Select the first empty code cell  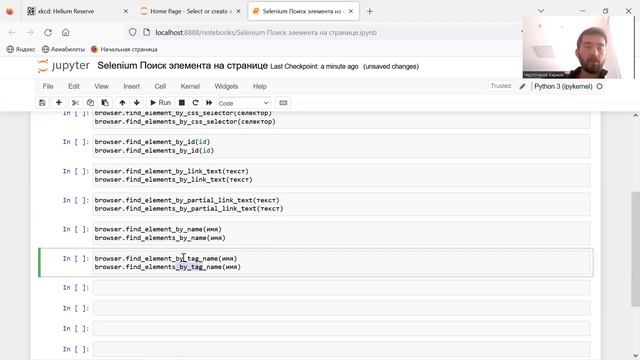[341, 288]
